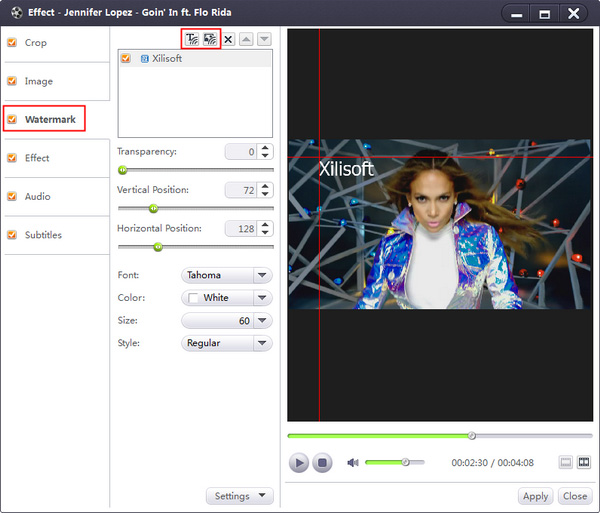
Task: Open the Size dropdown showing 60
Action: [x=227, y=321]
